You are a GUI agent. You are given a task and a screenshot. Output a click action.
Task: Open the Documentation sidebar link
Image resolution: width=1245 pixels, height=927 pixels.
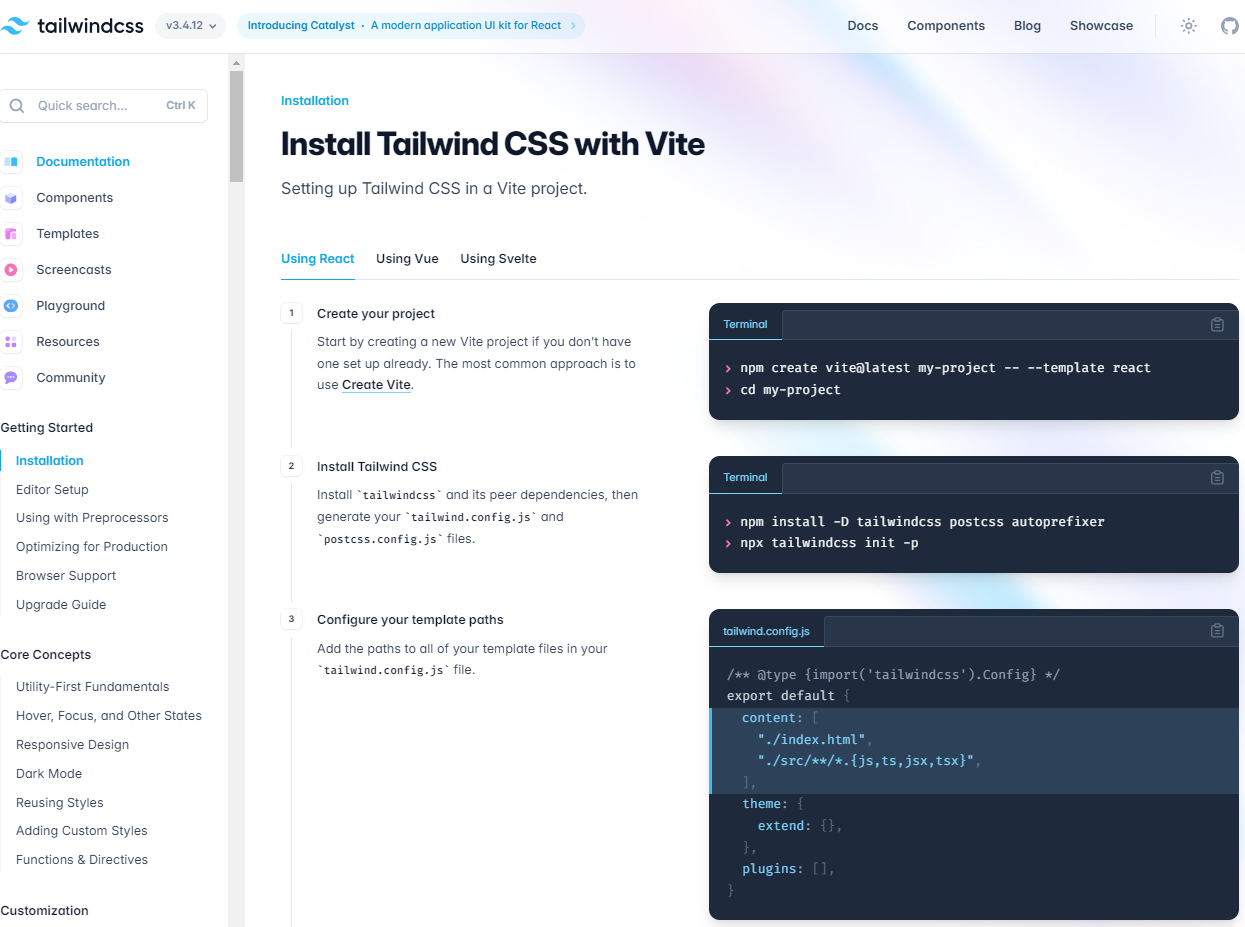point(83,162)
